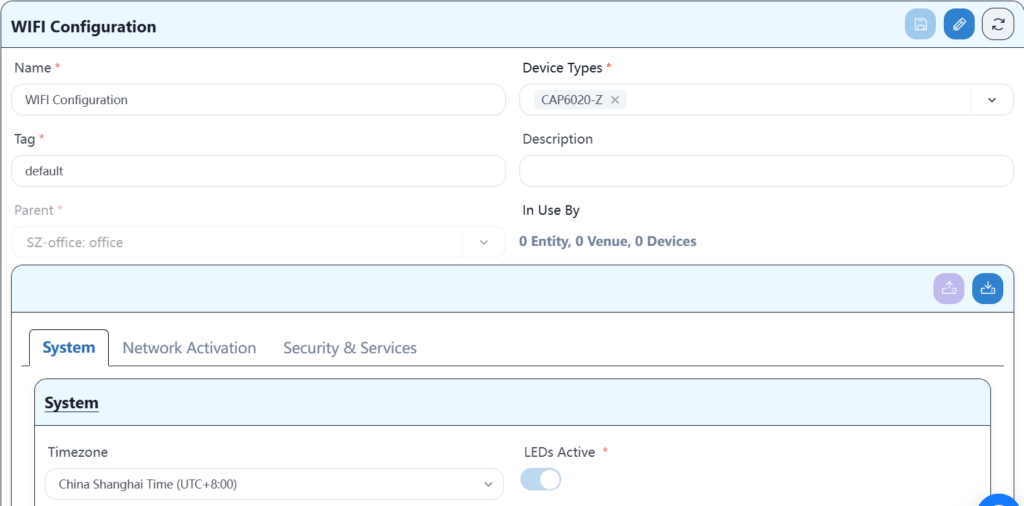Image resolution: width=1024 pixels, height=506 pixels.
Task: Click the blue download icon
Action: [x=987, y=288]
